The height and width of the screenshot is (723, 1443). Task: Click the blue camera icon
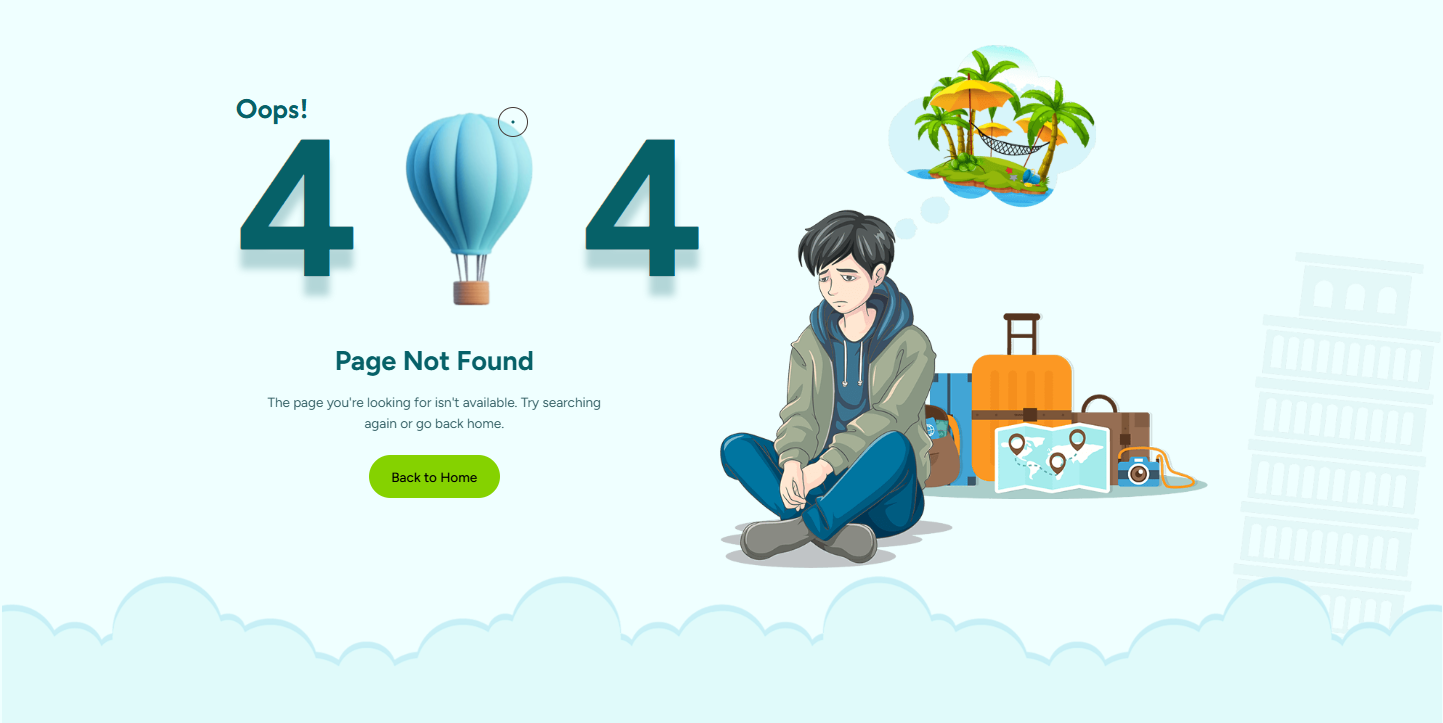tap(1138, 470)
